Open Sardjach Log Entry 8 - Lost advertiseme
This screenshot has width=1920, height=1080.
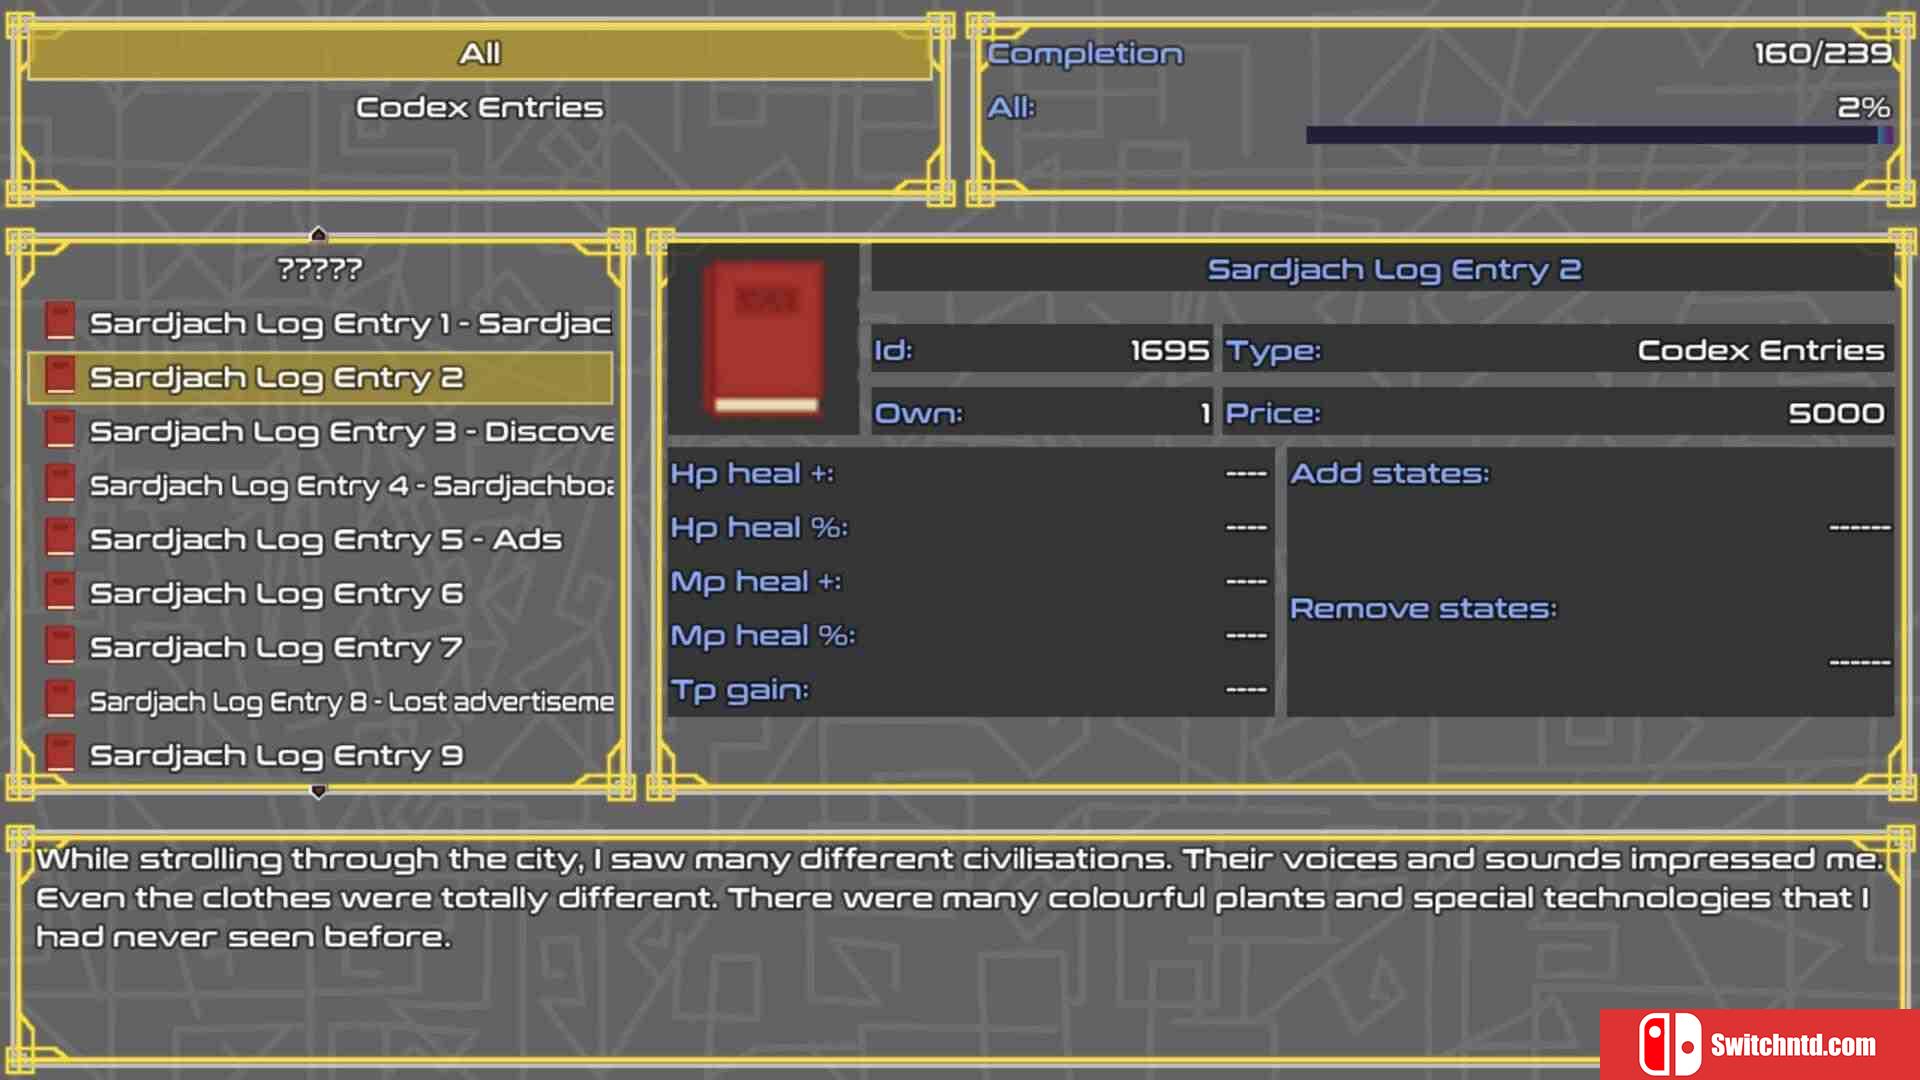(x=320, y=701)
